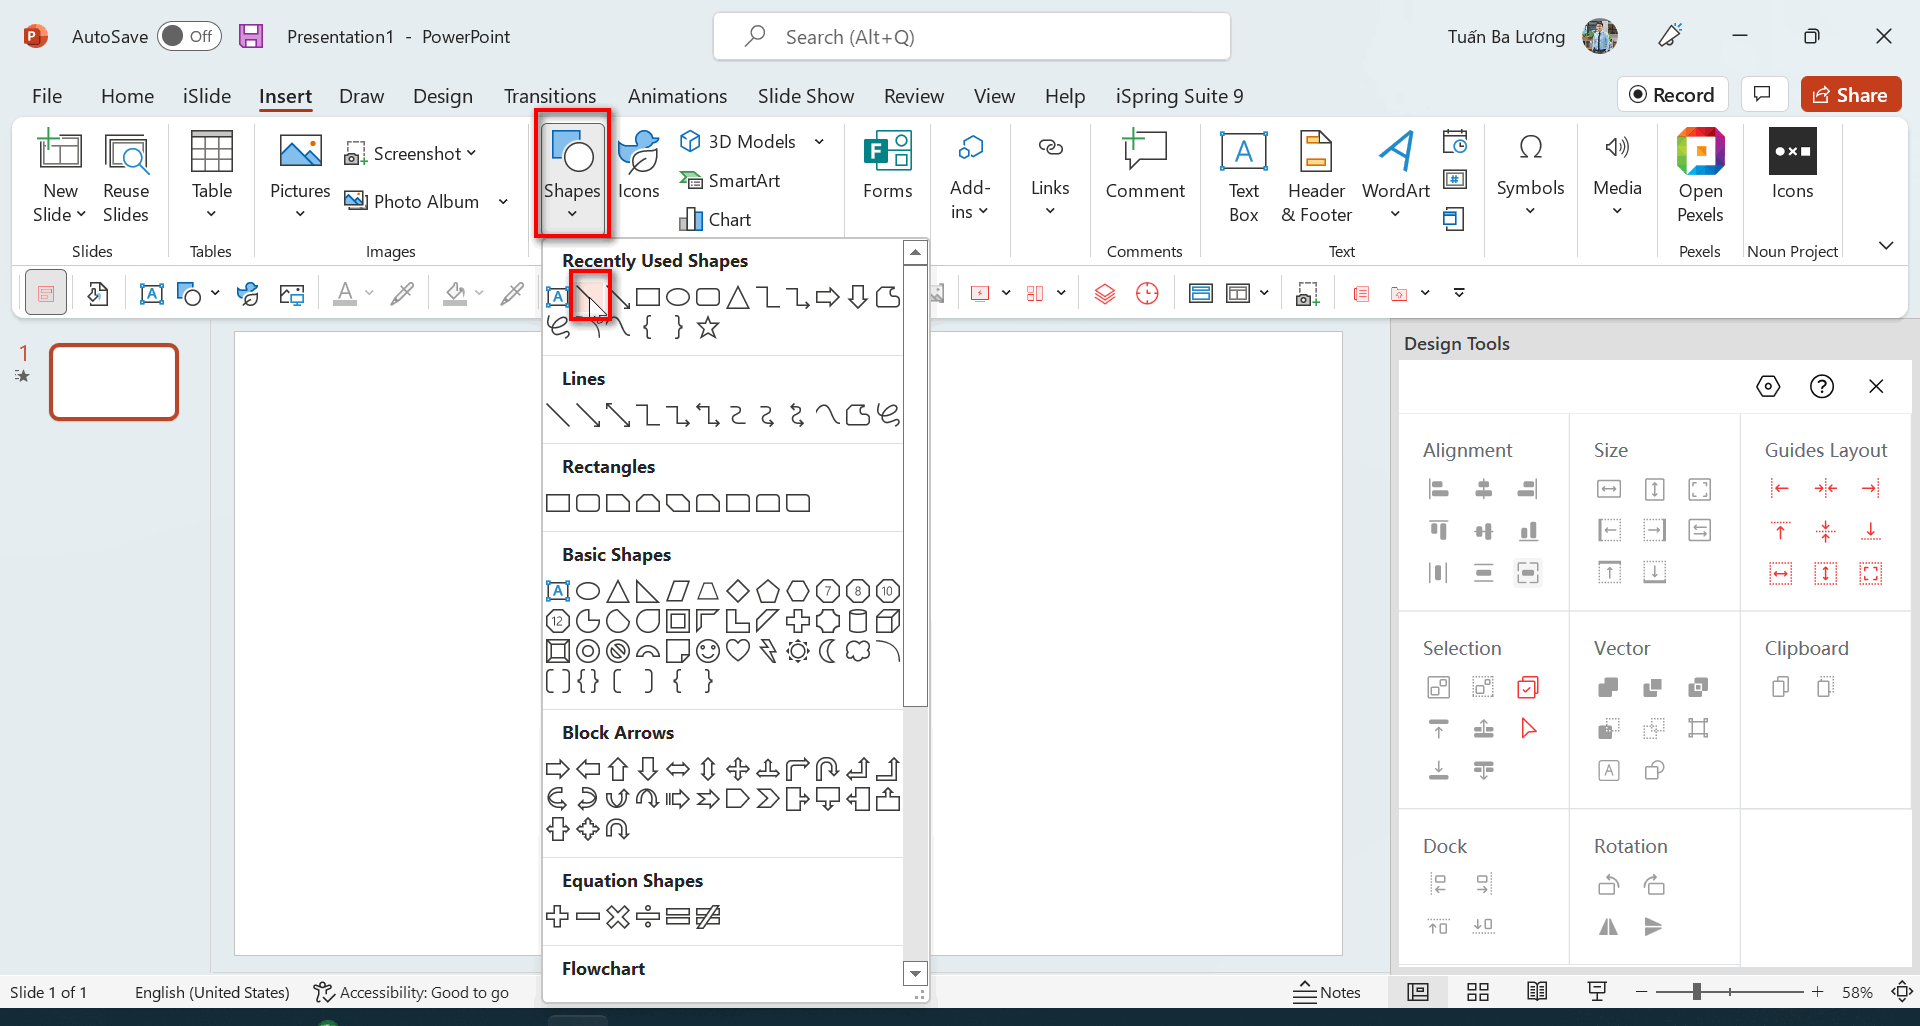Open the Media dropdown
The width and height of the screenshot is (1920, 1026).
[1617, 211]
